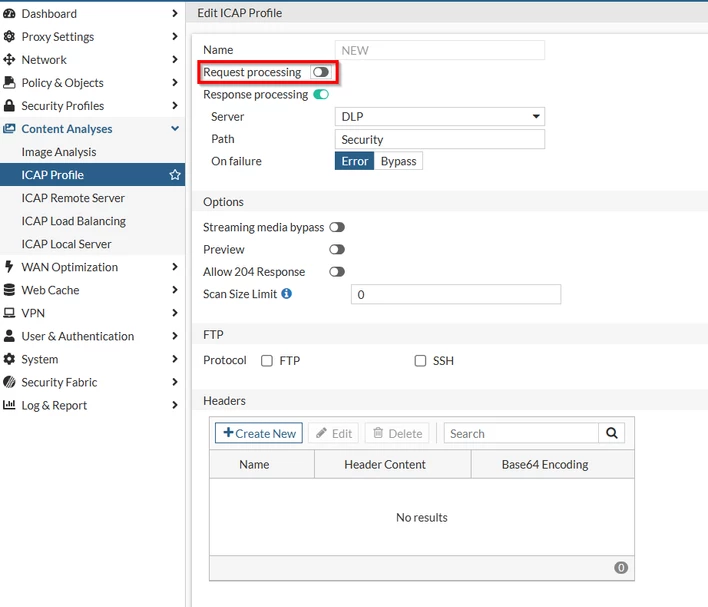
Task: Turn on Allow 204 Response toggle
Action: coord(337,272)
